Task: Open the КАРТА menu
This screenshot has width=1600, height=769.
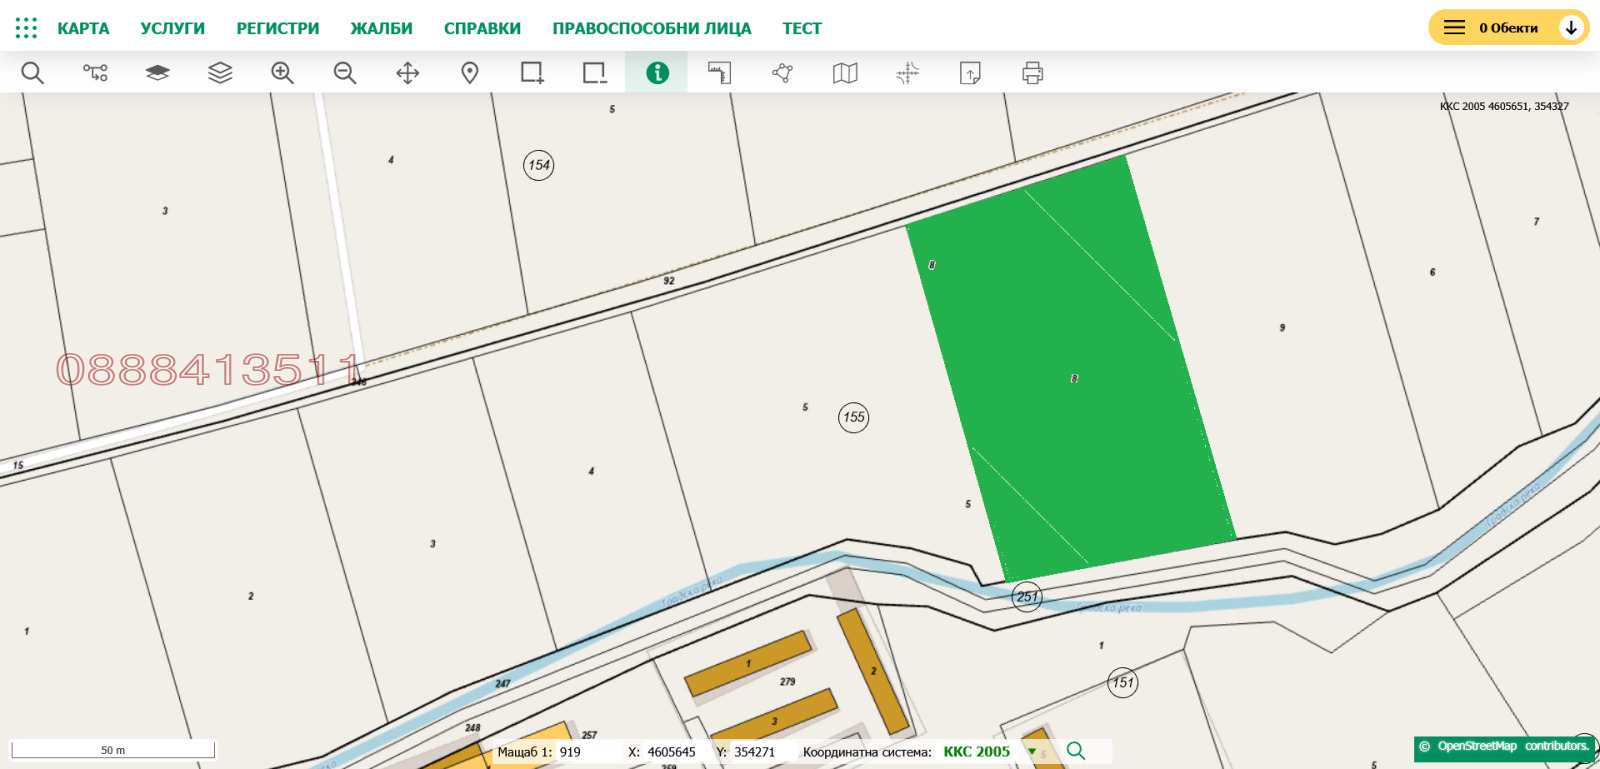Action: coord(83,28)
